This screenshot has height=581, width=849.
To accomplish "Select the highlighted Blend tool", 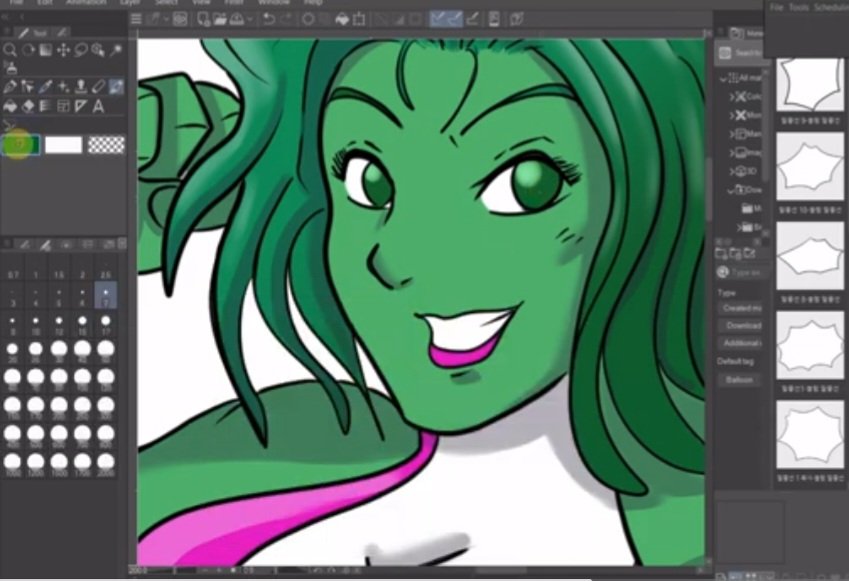I will coord(116,87).
